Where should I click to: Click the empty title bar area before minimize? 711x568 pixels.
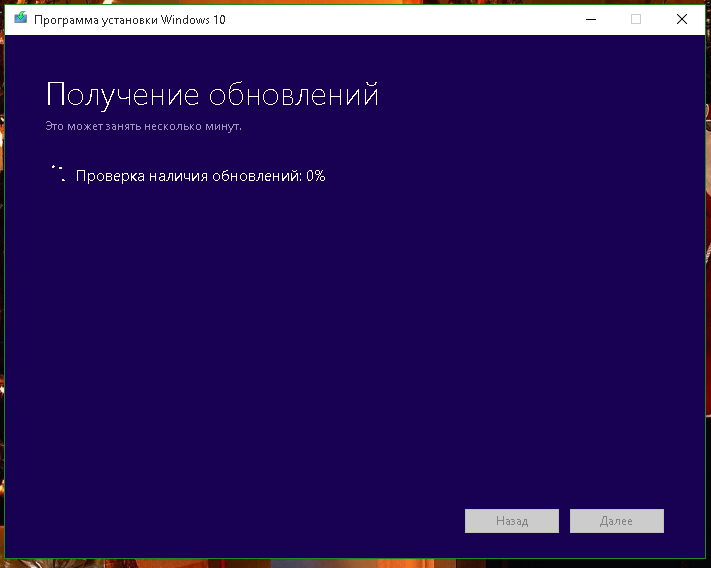pos(400,19)
